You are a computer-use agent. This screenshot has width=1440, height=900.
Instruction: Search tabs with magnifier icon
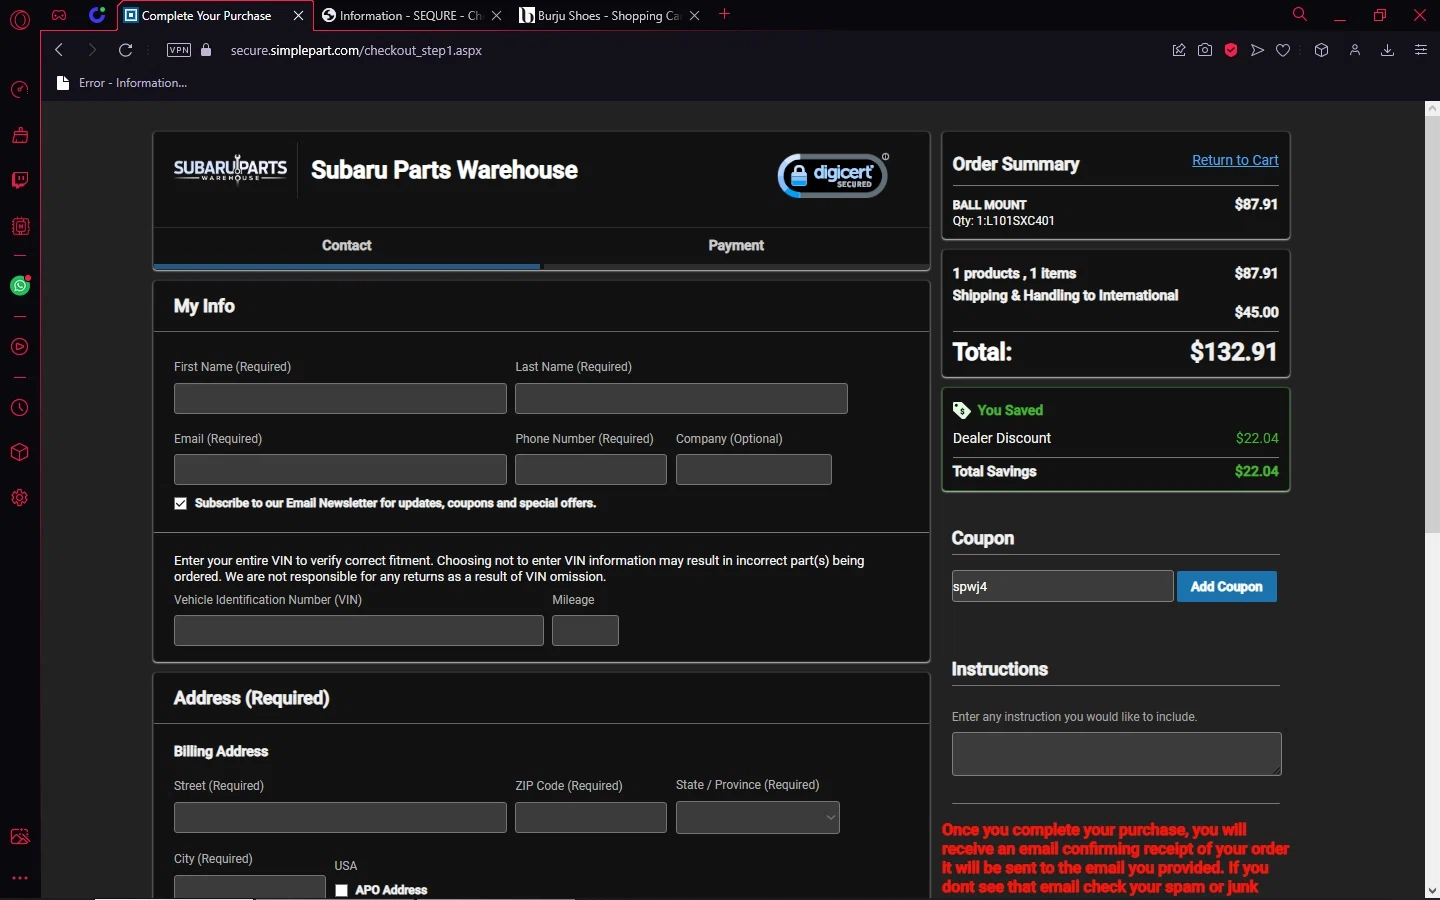tap(1299, 15)
